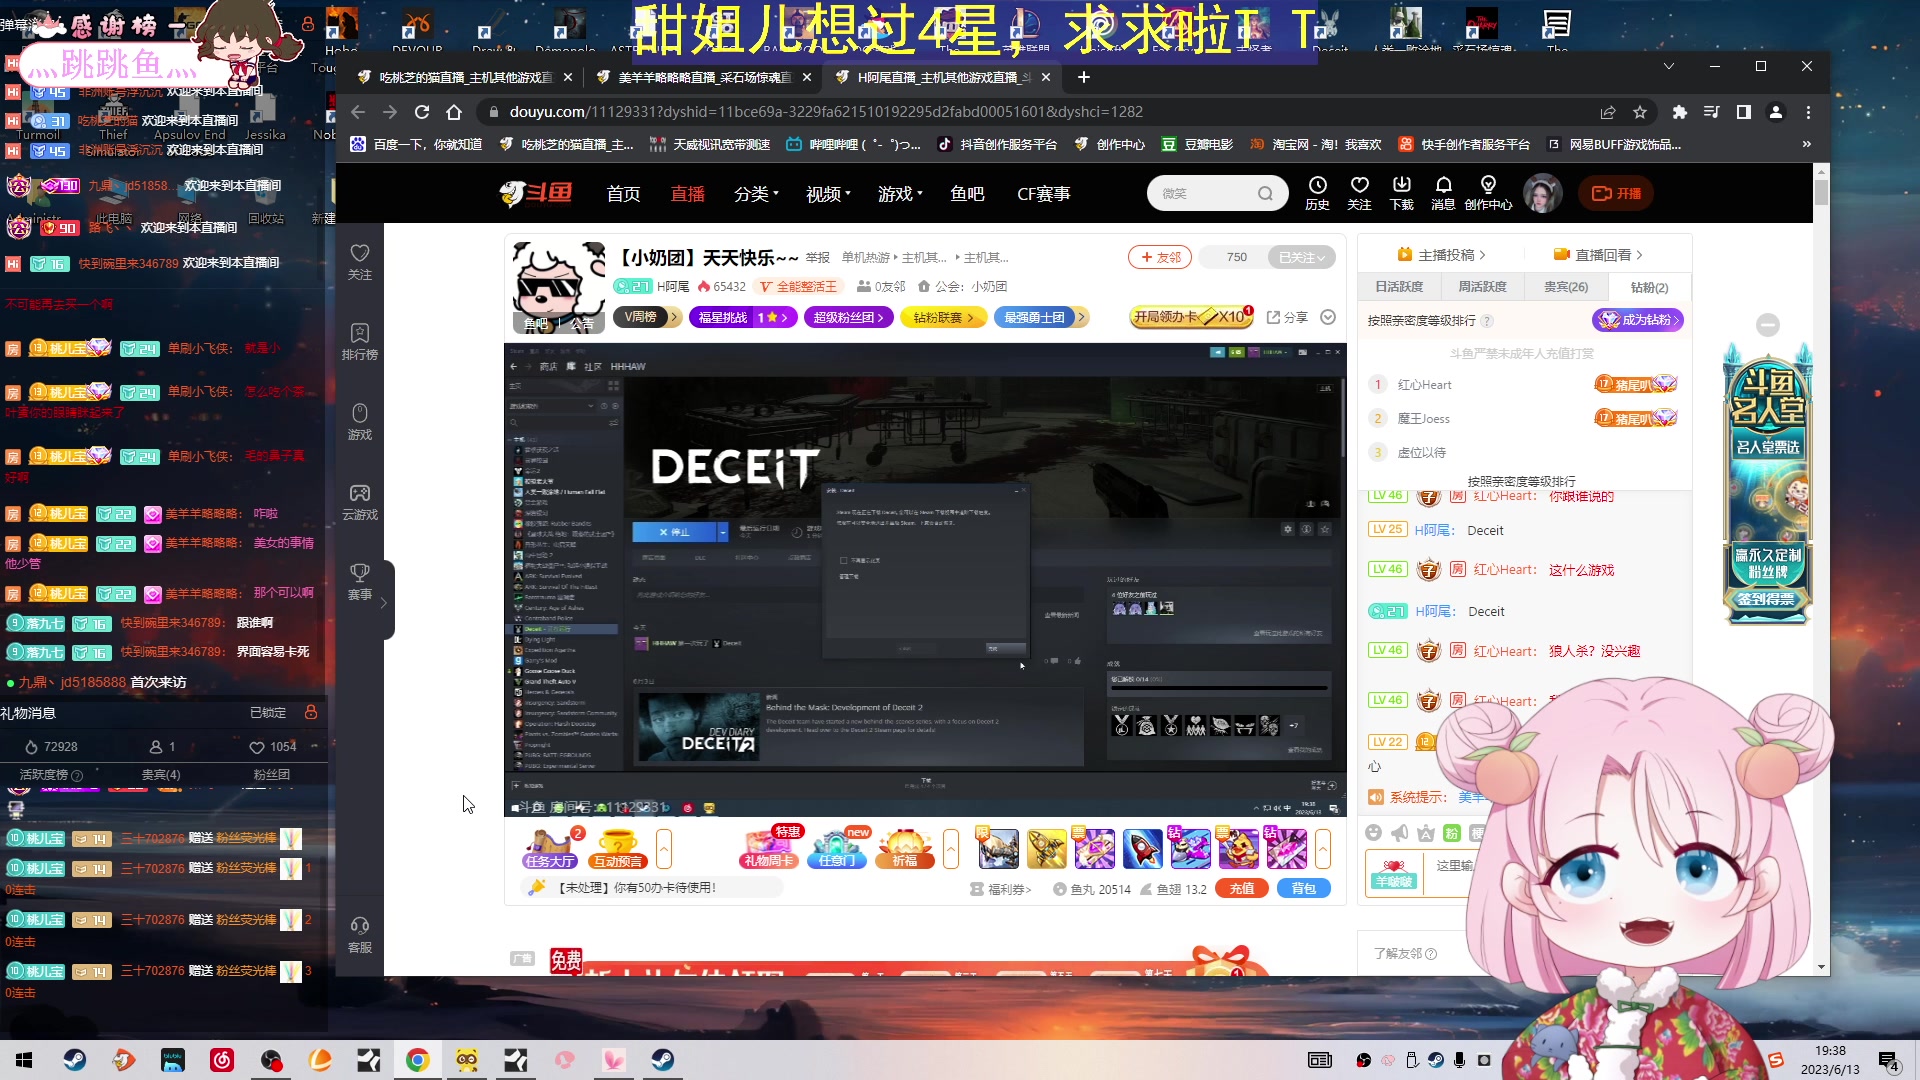Image resolution: width=1920 pixels, height=1080 pixels.
Task: Select the golden rocket gift
Action: tap(1046, 849)
